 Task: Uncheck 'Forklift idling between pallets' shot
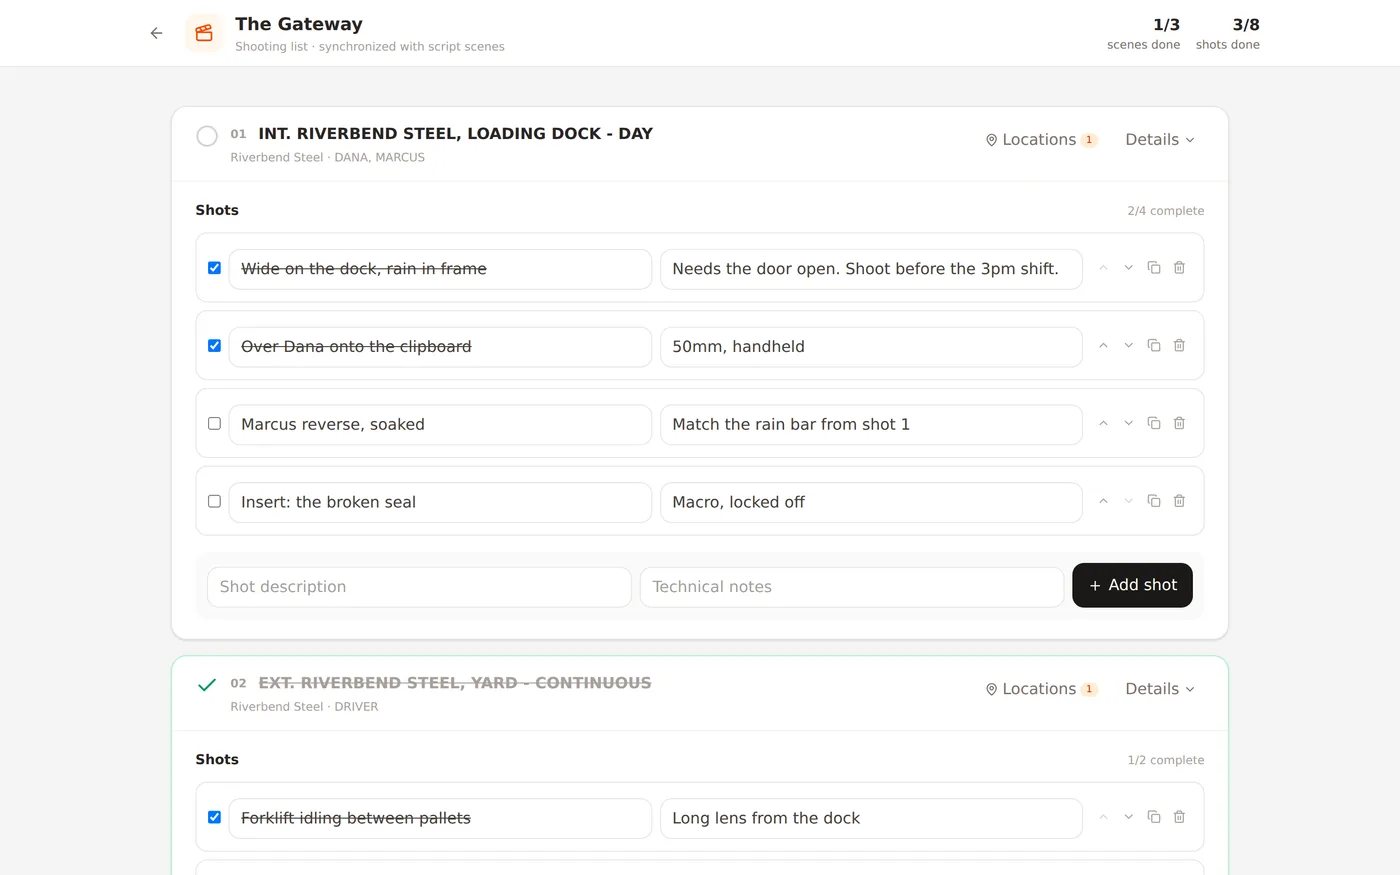point(214,818)
